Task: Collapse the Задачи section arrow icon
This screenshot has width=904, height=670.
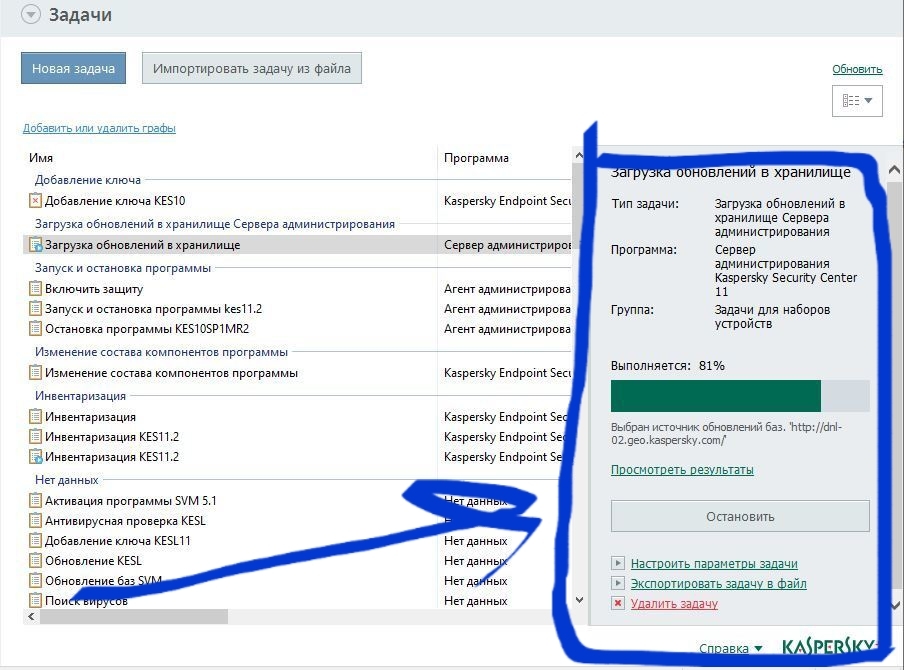Action: [31, 14]
